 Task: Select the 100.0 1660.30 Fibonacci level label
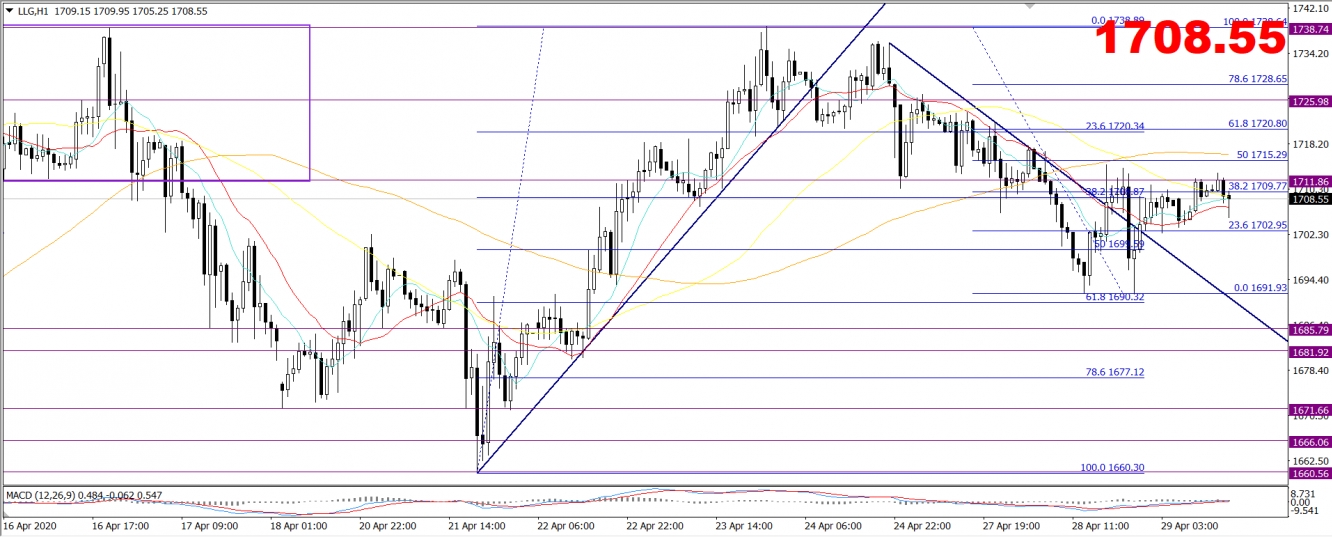coord(1114,467)
